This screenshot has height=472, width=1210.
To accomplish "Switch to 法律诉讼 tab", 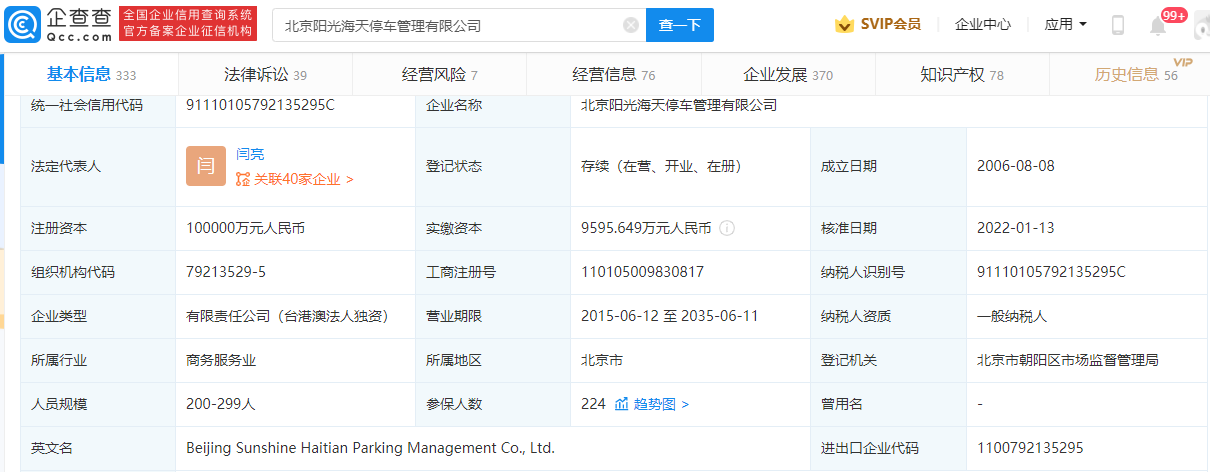I will [265, 74].
